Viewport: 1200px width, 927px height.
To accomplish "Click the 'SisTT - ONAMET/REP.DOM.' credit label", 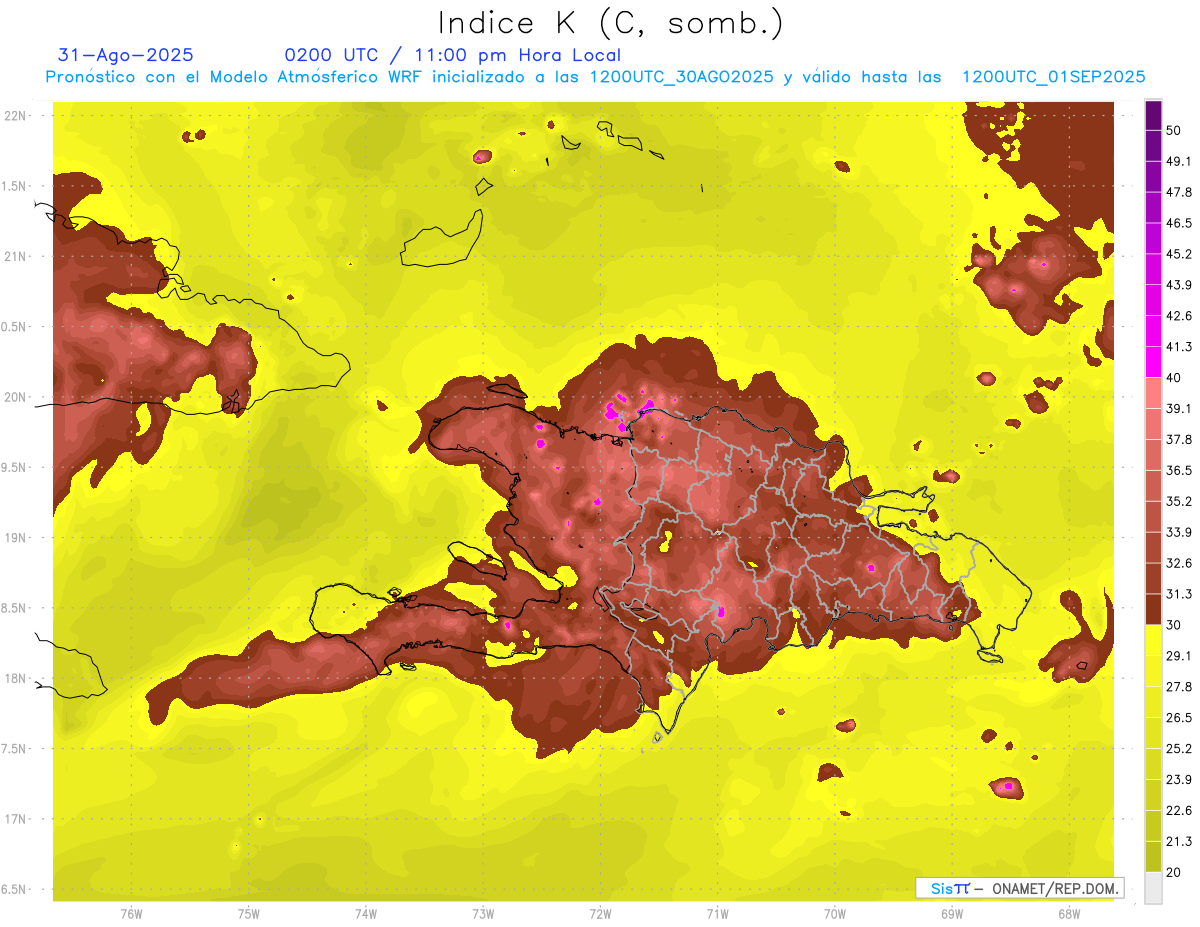I will tap(1019, 888).
